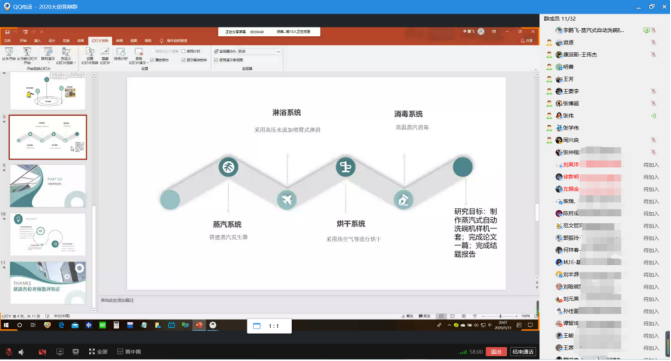Unmute the microphone in QQ call controls
This screenshot has width=671, height=361.
coord(9,352)
